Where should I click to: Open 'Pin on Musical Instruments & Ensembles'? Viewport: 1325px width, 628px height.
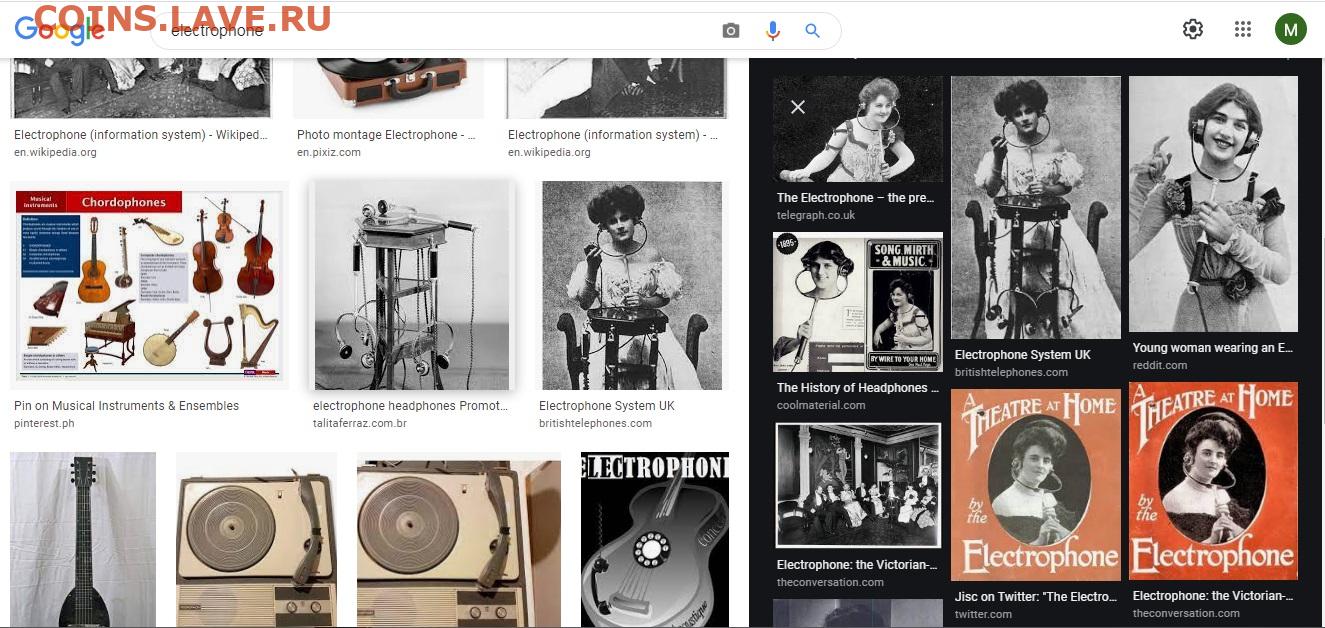[127, 406]
